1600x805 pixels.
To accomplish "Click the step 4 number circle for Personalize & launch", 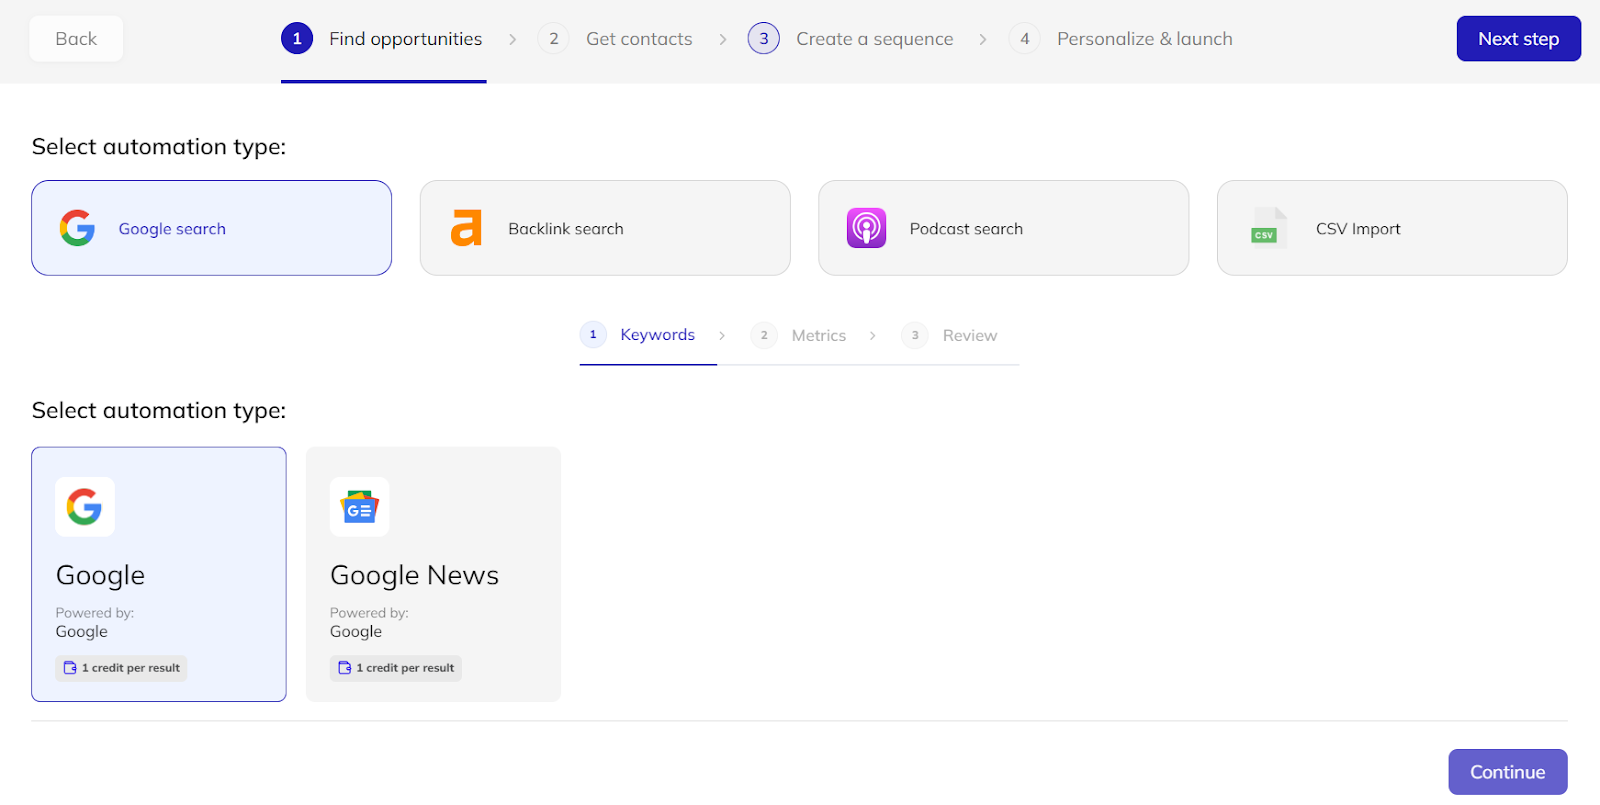I will pyautogui.click(x=1025, y=39).
